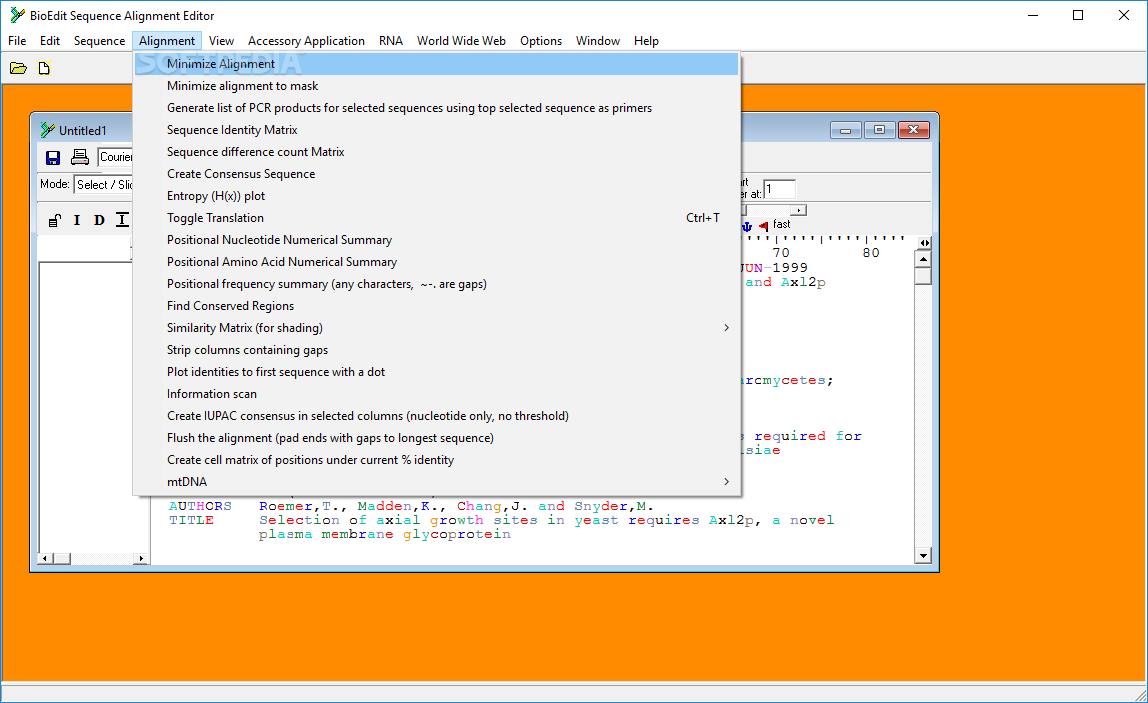Click the word AUTHORS in the sequence view
This screenshot has width=1148, height=703.
[x=200, y=507]
